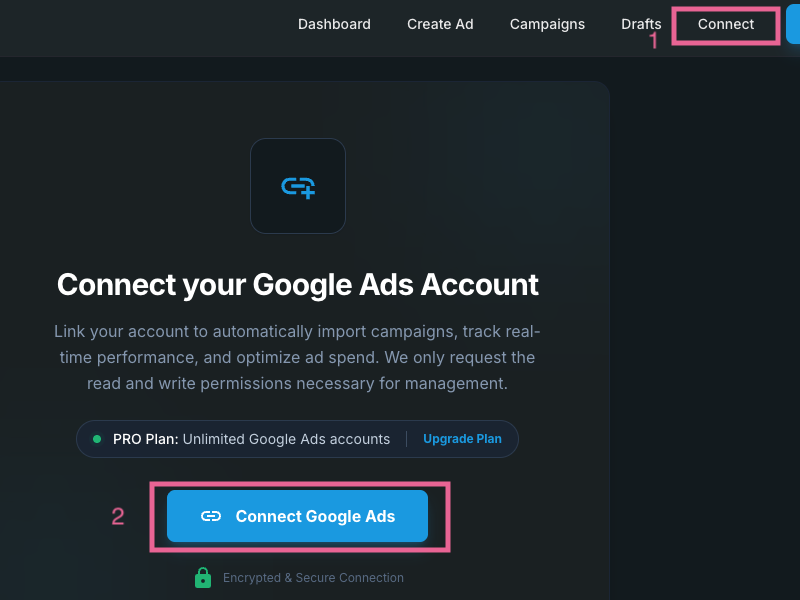The height and width of the screenshot is (600, 800).
Task: Click the Encrypted & Secure Connection label
Action: 314,577
